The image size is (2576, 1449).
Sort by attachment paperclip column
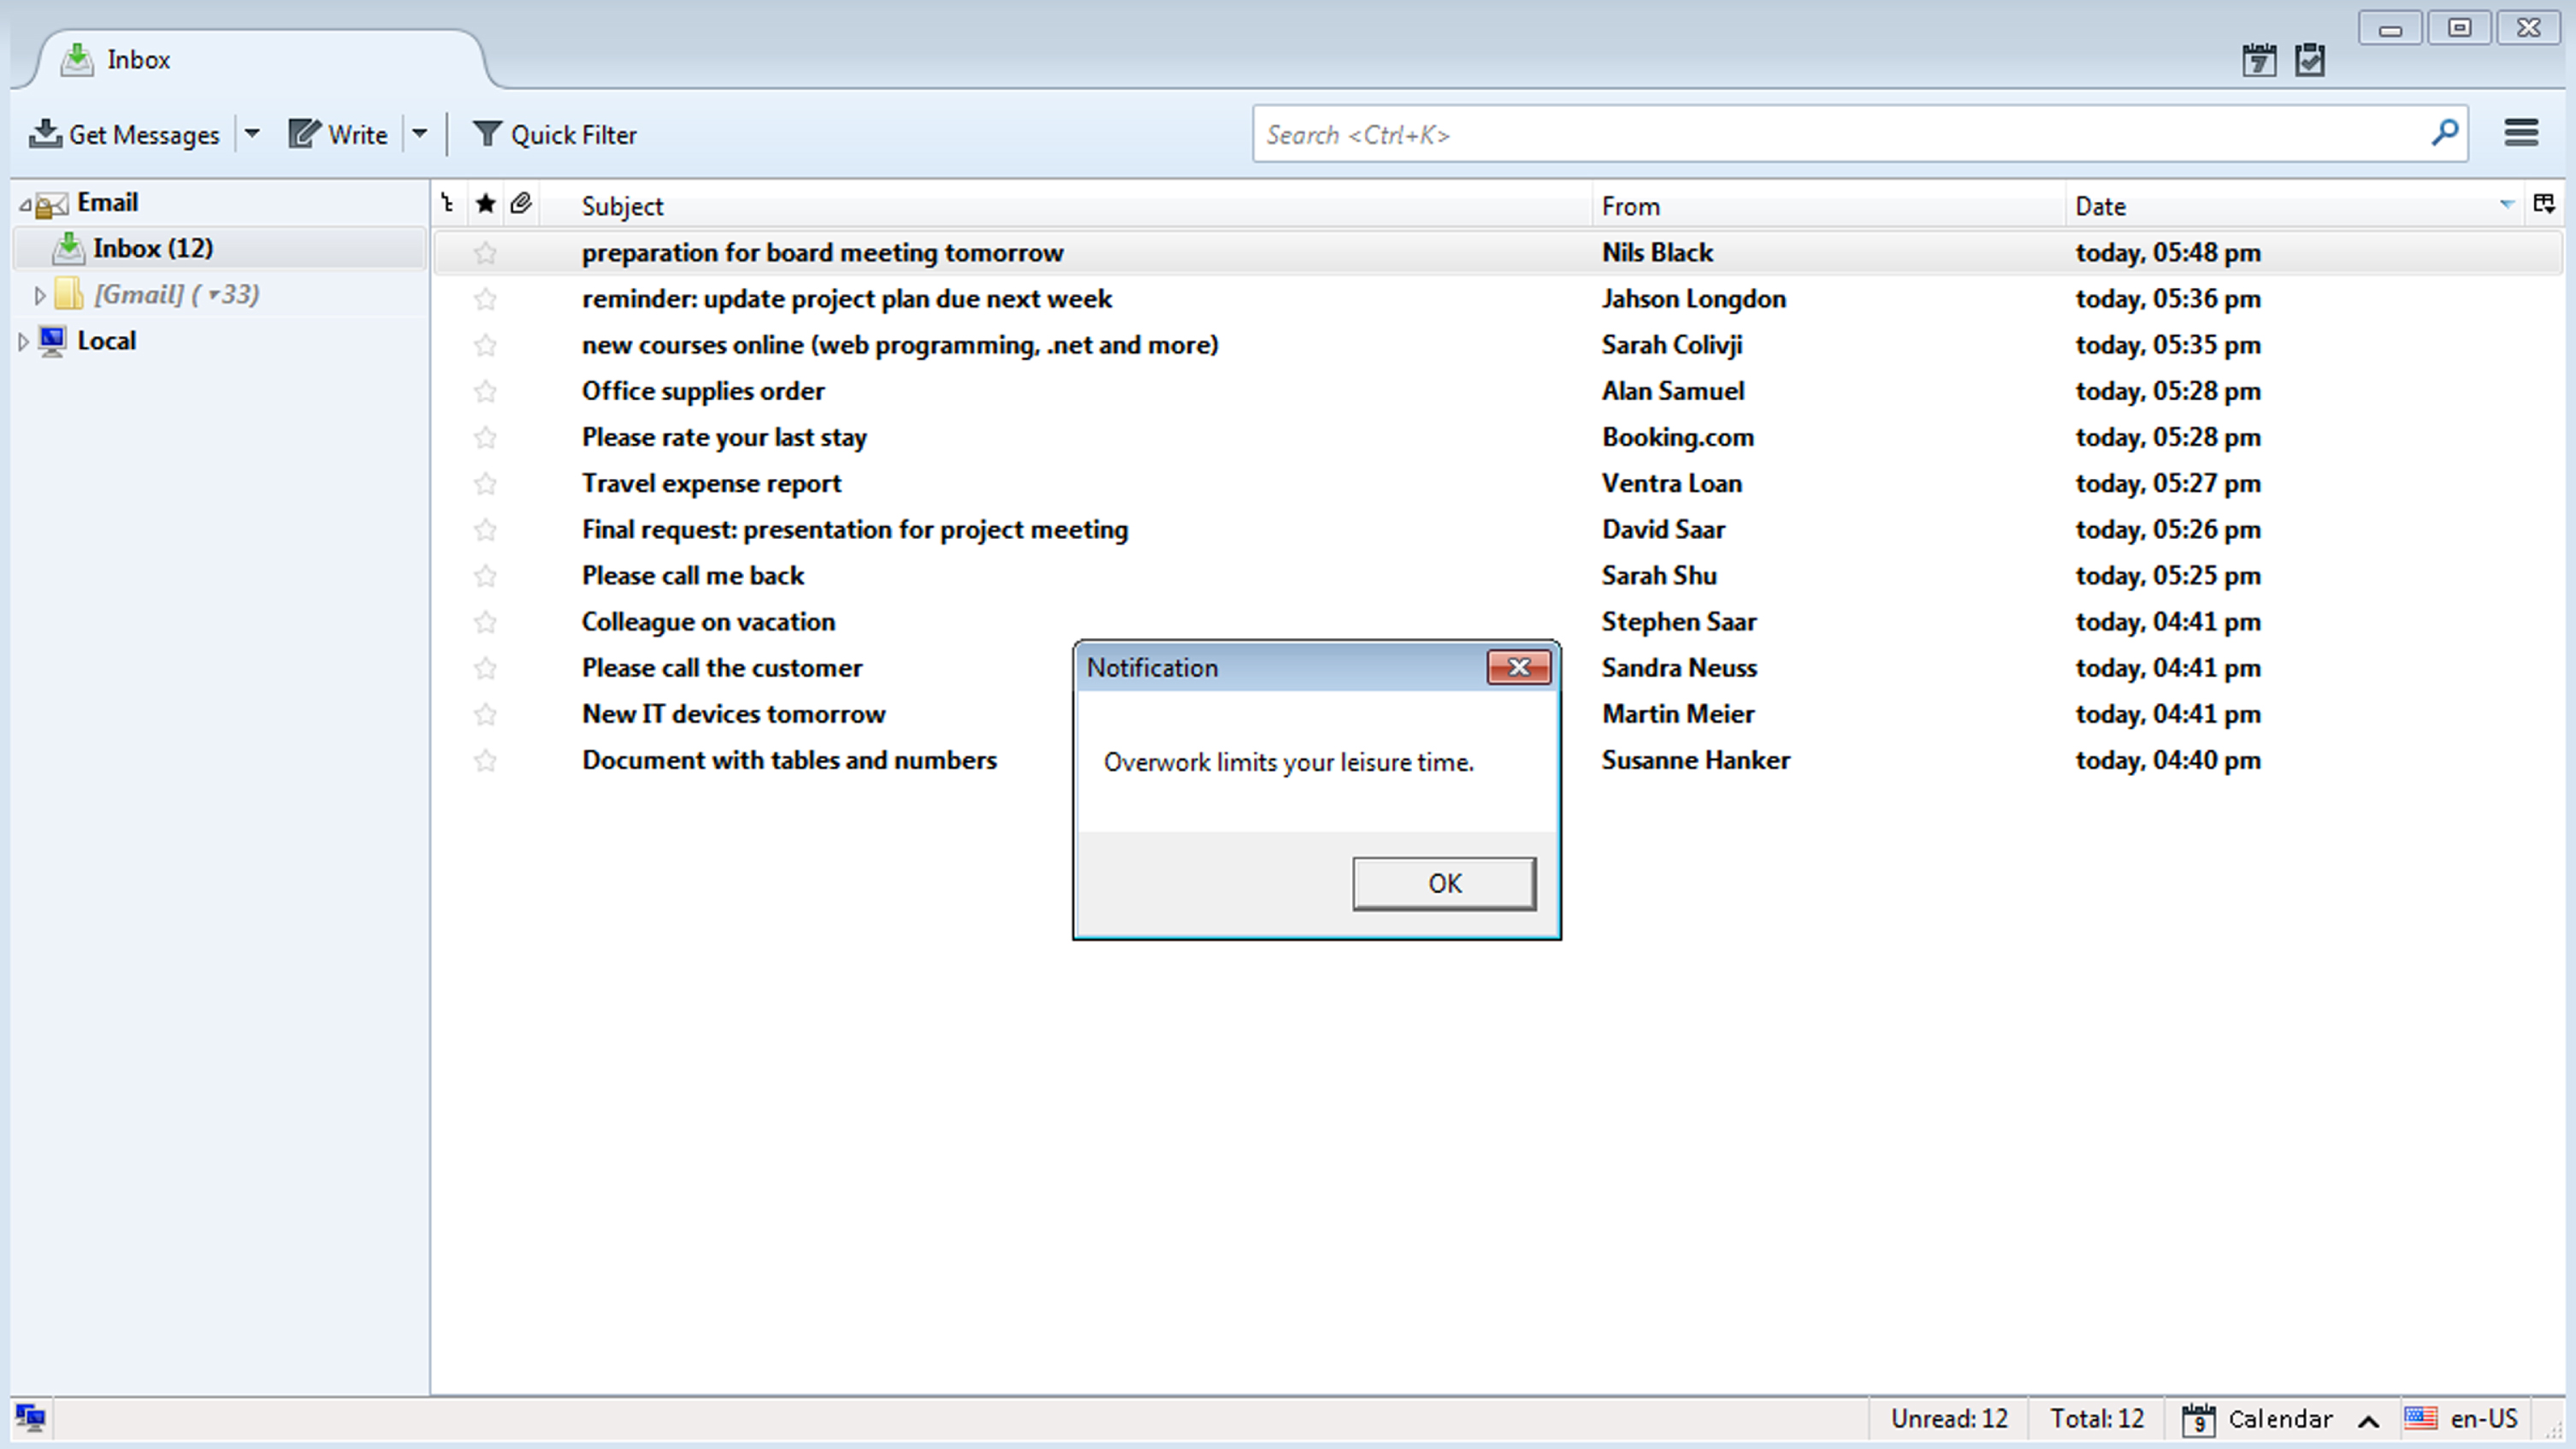(520, 204)
